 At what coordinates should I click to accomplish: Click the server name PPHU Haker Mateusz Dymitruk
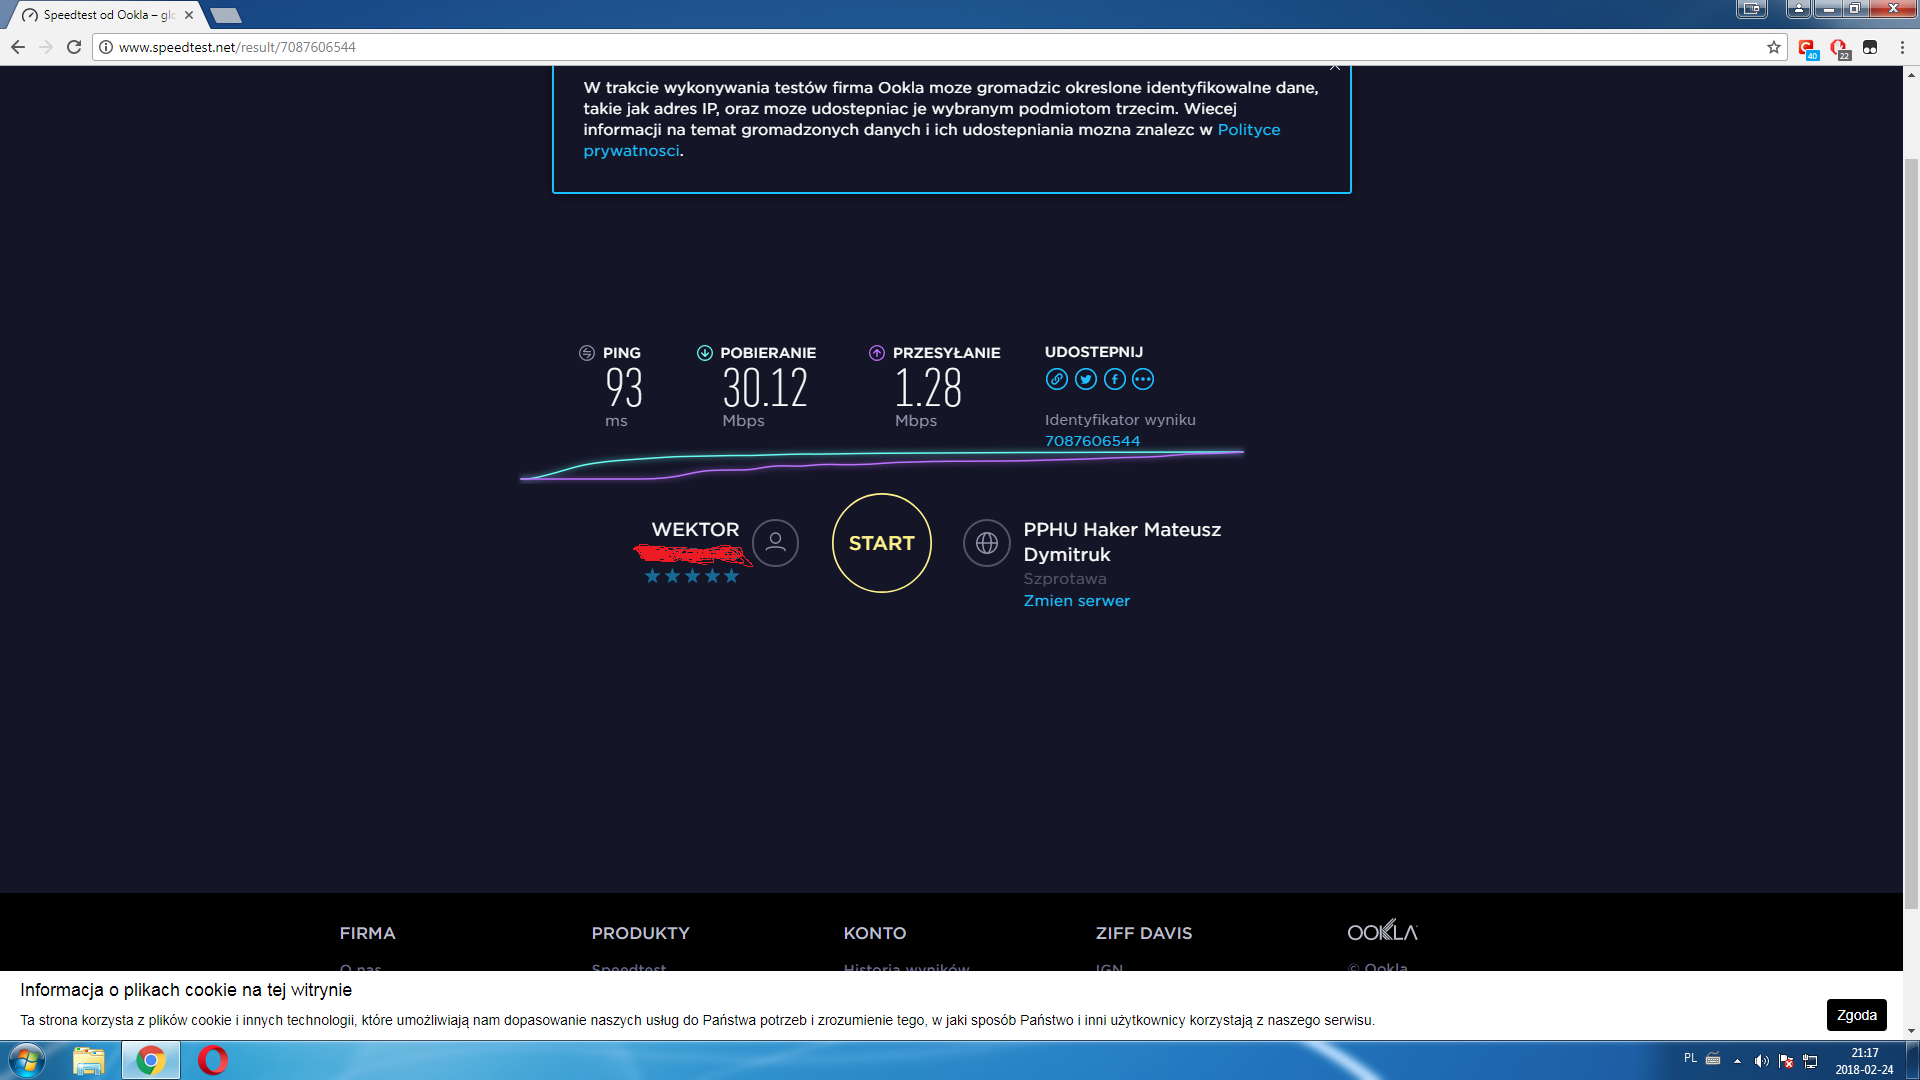coord(1122,542)
